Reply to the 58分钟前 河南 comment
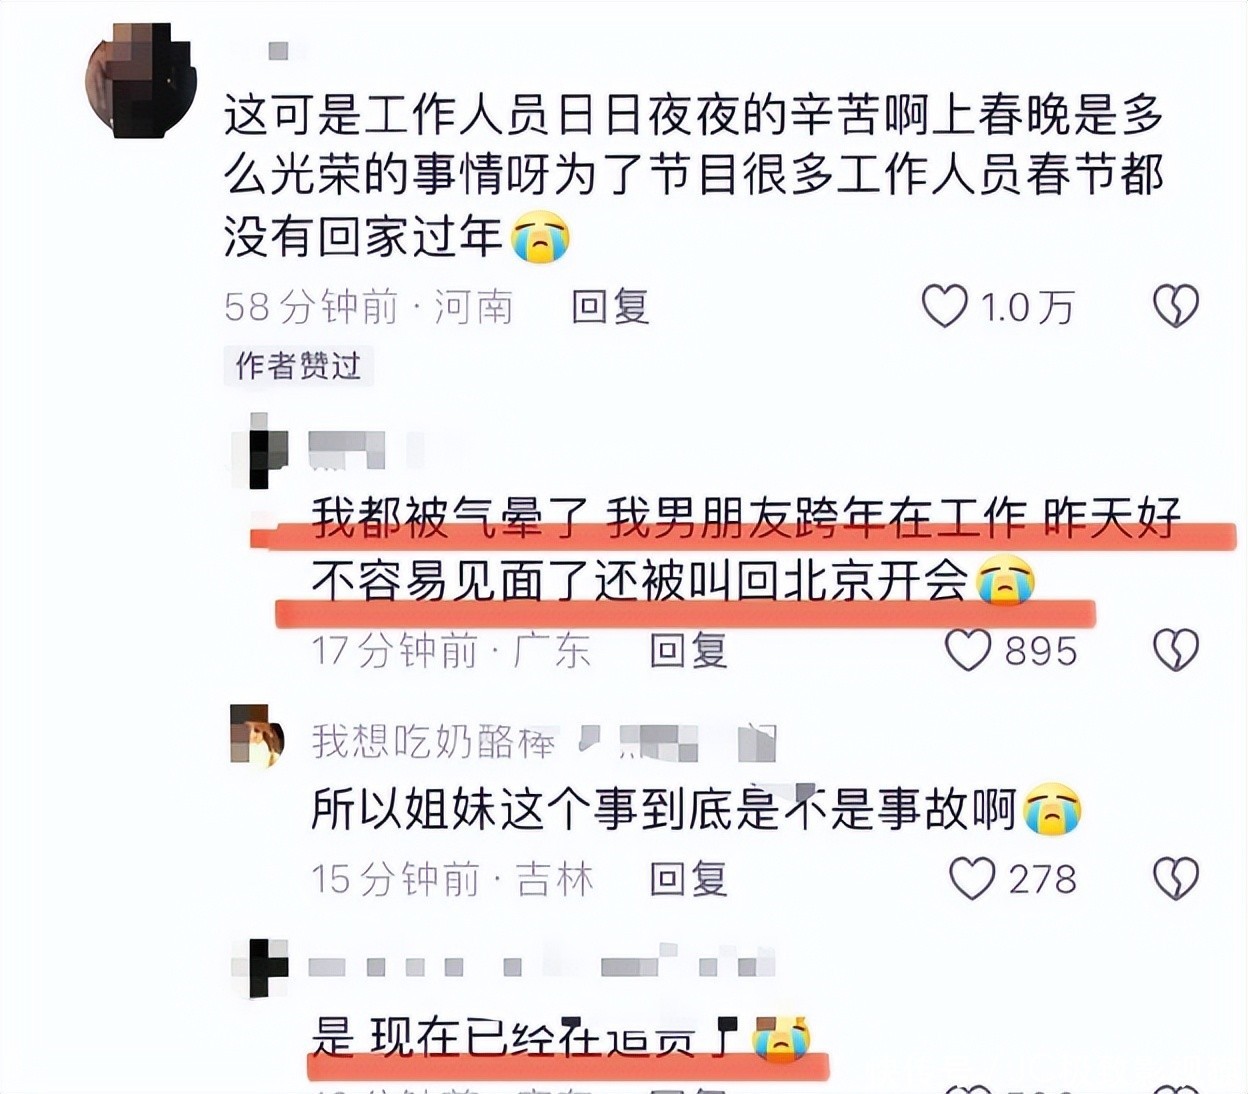The width and height of the screenshot is (1248, 1094). point(610,306)
